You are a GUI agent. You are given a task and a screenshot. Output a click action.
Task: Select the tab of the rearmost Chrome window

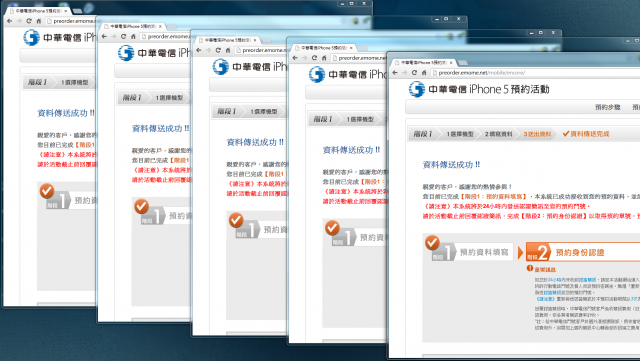(38, 11)
